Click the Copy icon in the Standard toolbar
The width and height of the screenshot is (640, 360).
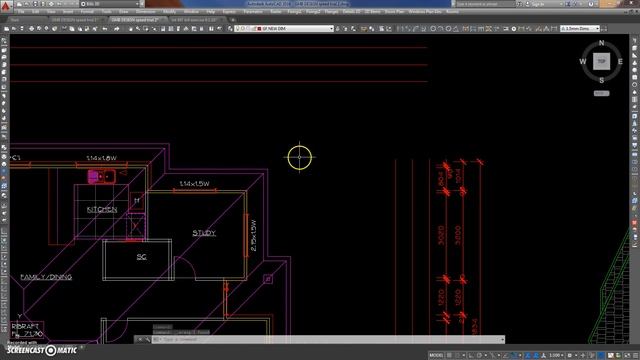coord(71,29)
